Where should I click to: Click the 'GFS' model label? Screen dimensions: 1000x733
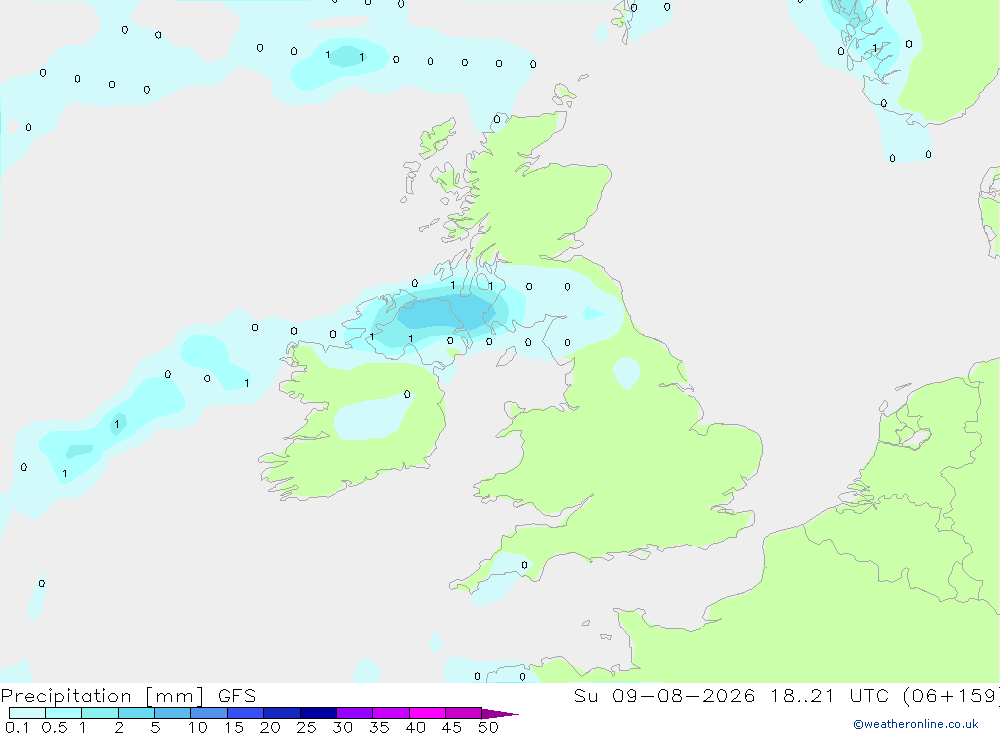click(x=237, y=695)
